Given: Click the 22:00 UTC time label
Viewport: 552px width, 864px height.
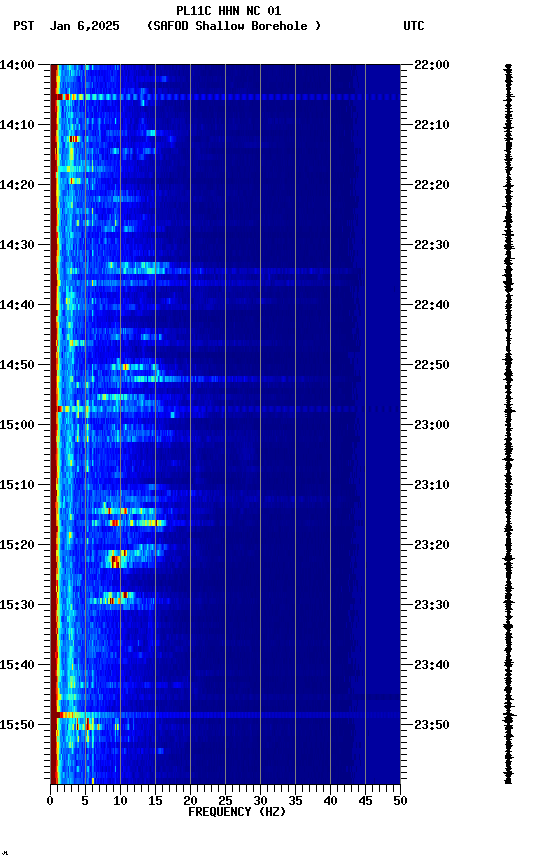Looking at the screenshot, I should [432, 65].
